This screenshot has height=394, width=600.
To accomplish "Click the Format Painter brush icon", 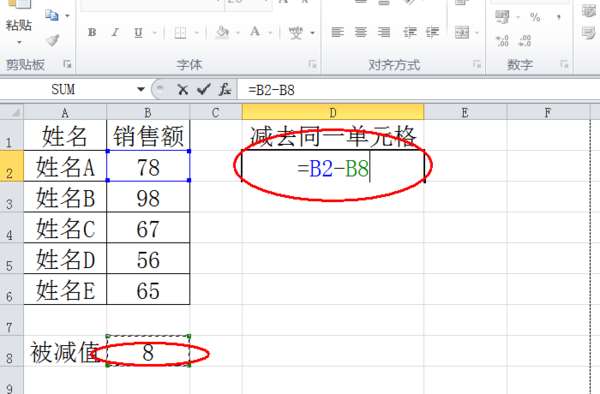I will 52,40.
